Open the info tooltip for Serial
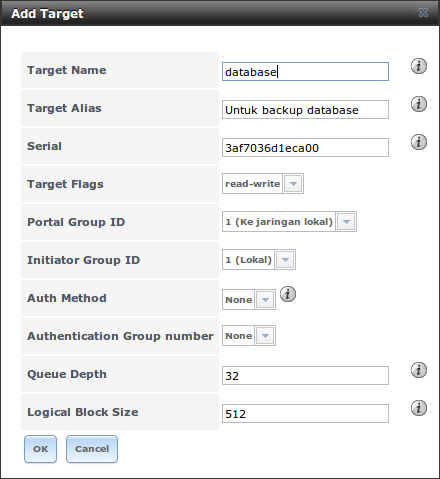440x479 pixels. (419, 142)
